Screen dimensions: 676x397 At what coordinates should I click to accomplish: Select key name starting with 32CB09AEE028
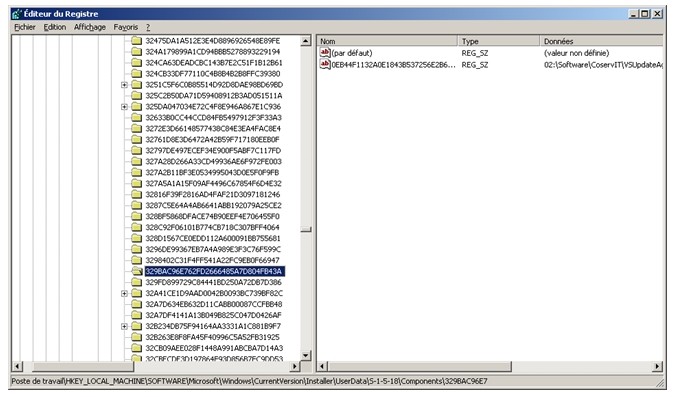(214, 348)
